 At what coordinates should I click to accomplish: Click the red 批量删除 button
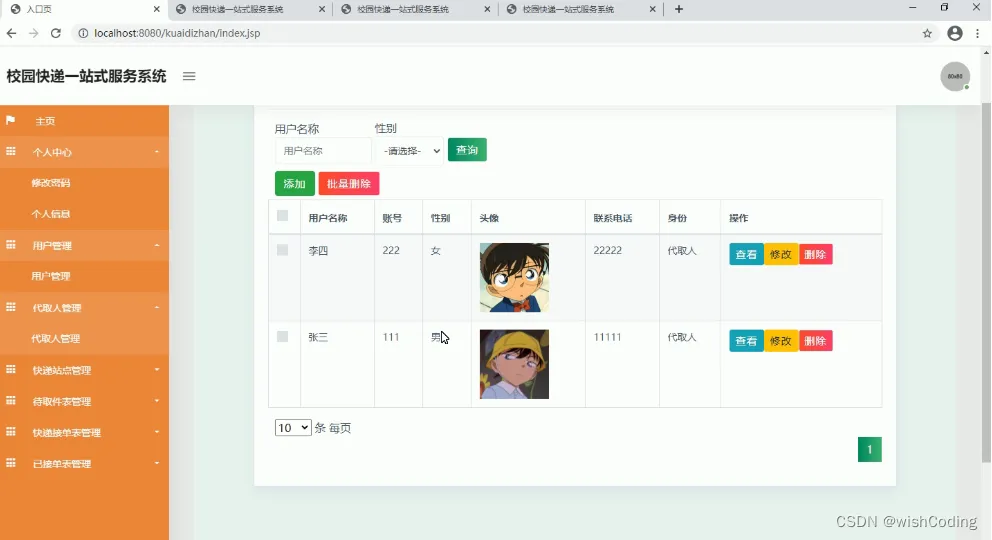click(349, 183)
